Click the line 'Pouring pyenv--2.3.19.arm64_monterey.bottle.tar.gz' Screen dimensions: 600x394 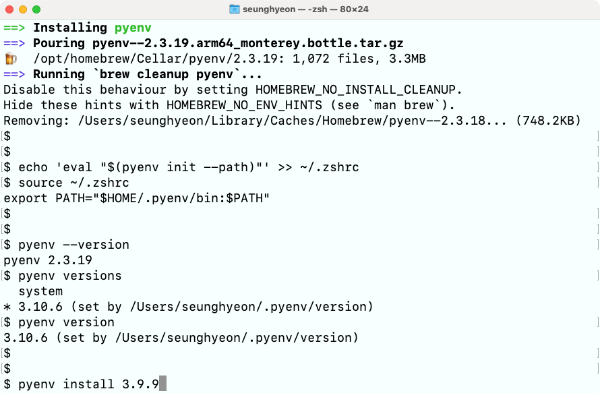coord(218,43)
